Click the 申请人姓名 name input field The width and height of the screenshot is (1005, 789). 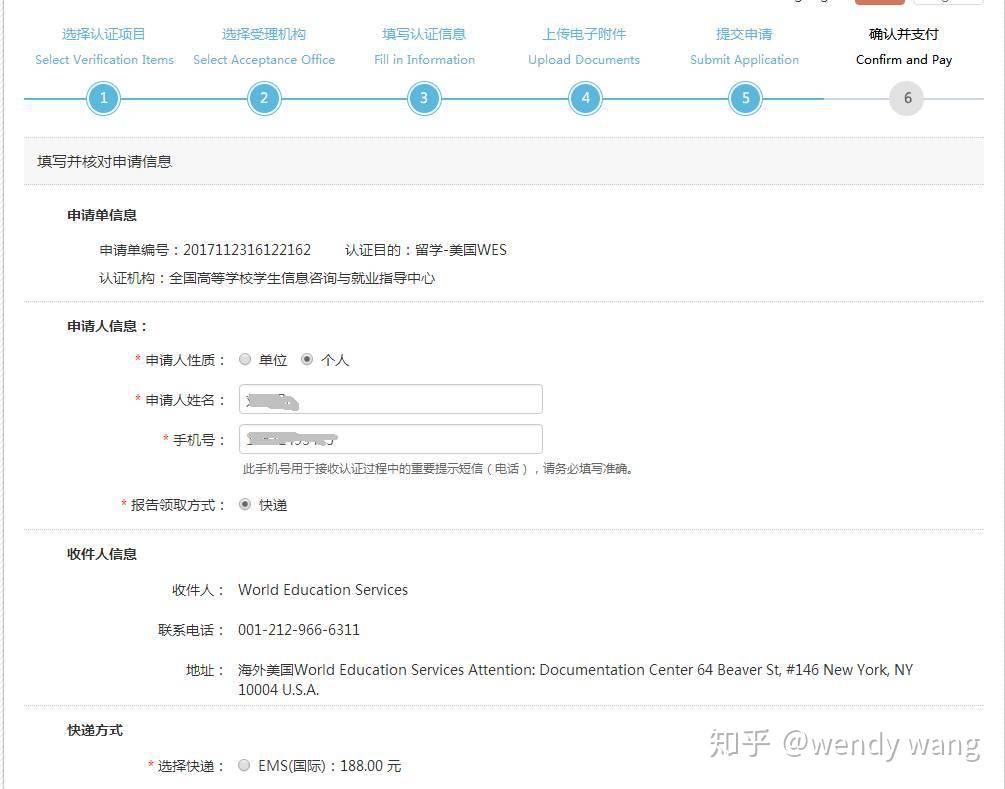pyautogui.click(x=390, y=398)
